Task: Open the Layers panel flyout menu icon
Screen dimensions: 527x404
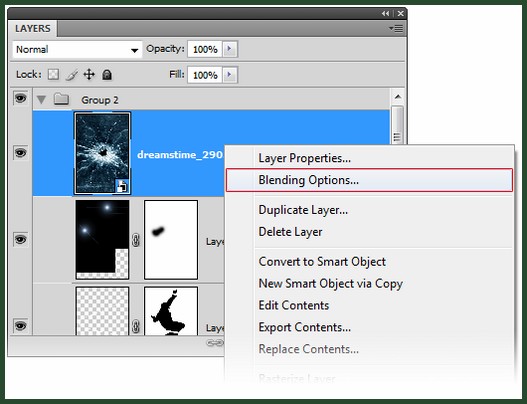Action: 396,29
